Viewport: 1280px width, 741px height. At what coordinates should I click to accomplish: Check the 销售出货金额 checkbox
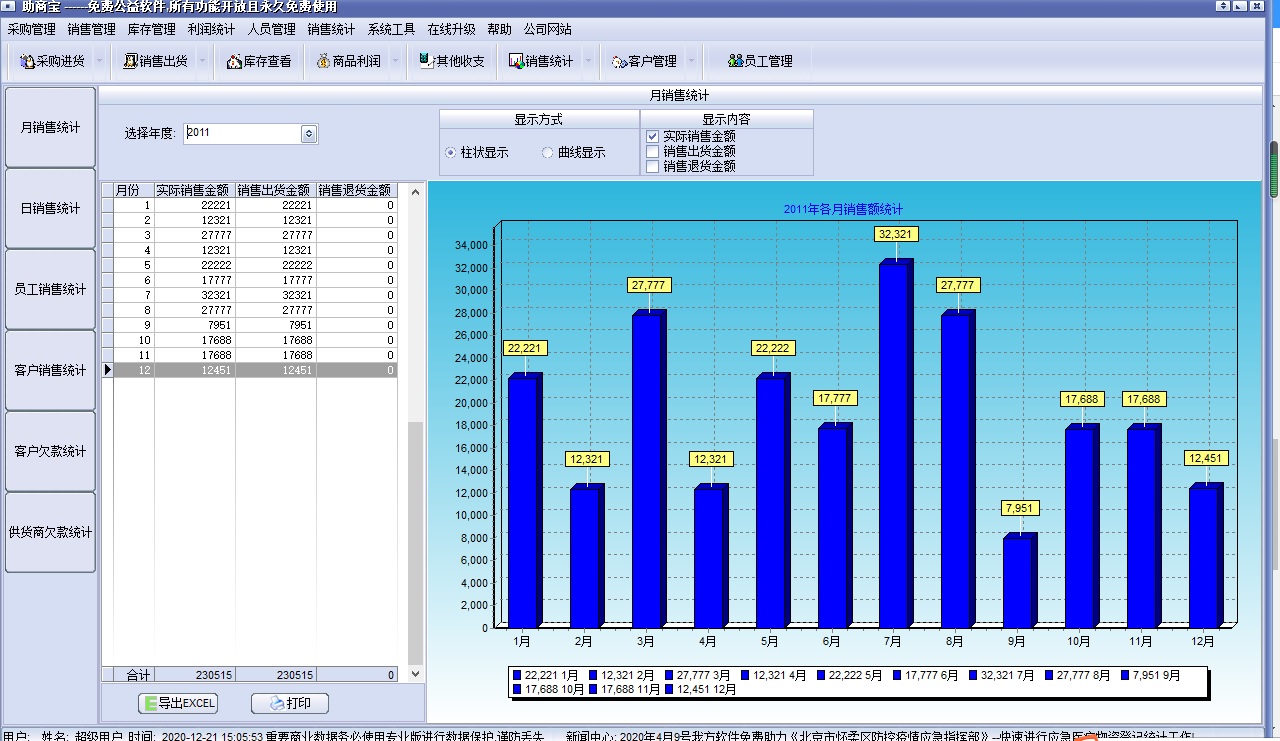point(652,151)
